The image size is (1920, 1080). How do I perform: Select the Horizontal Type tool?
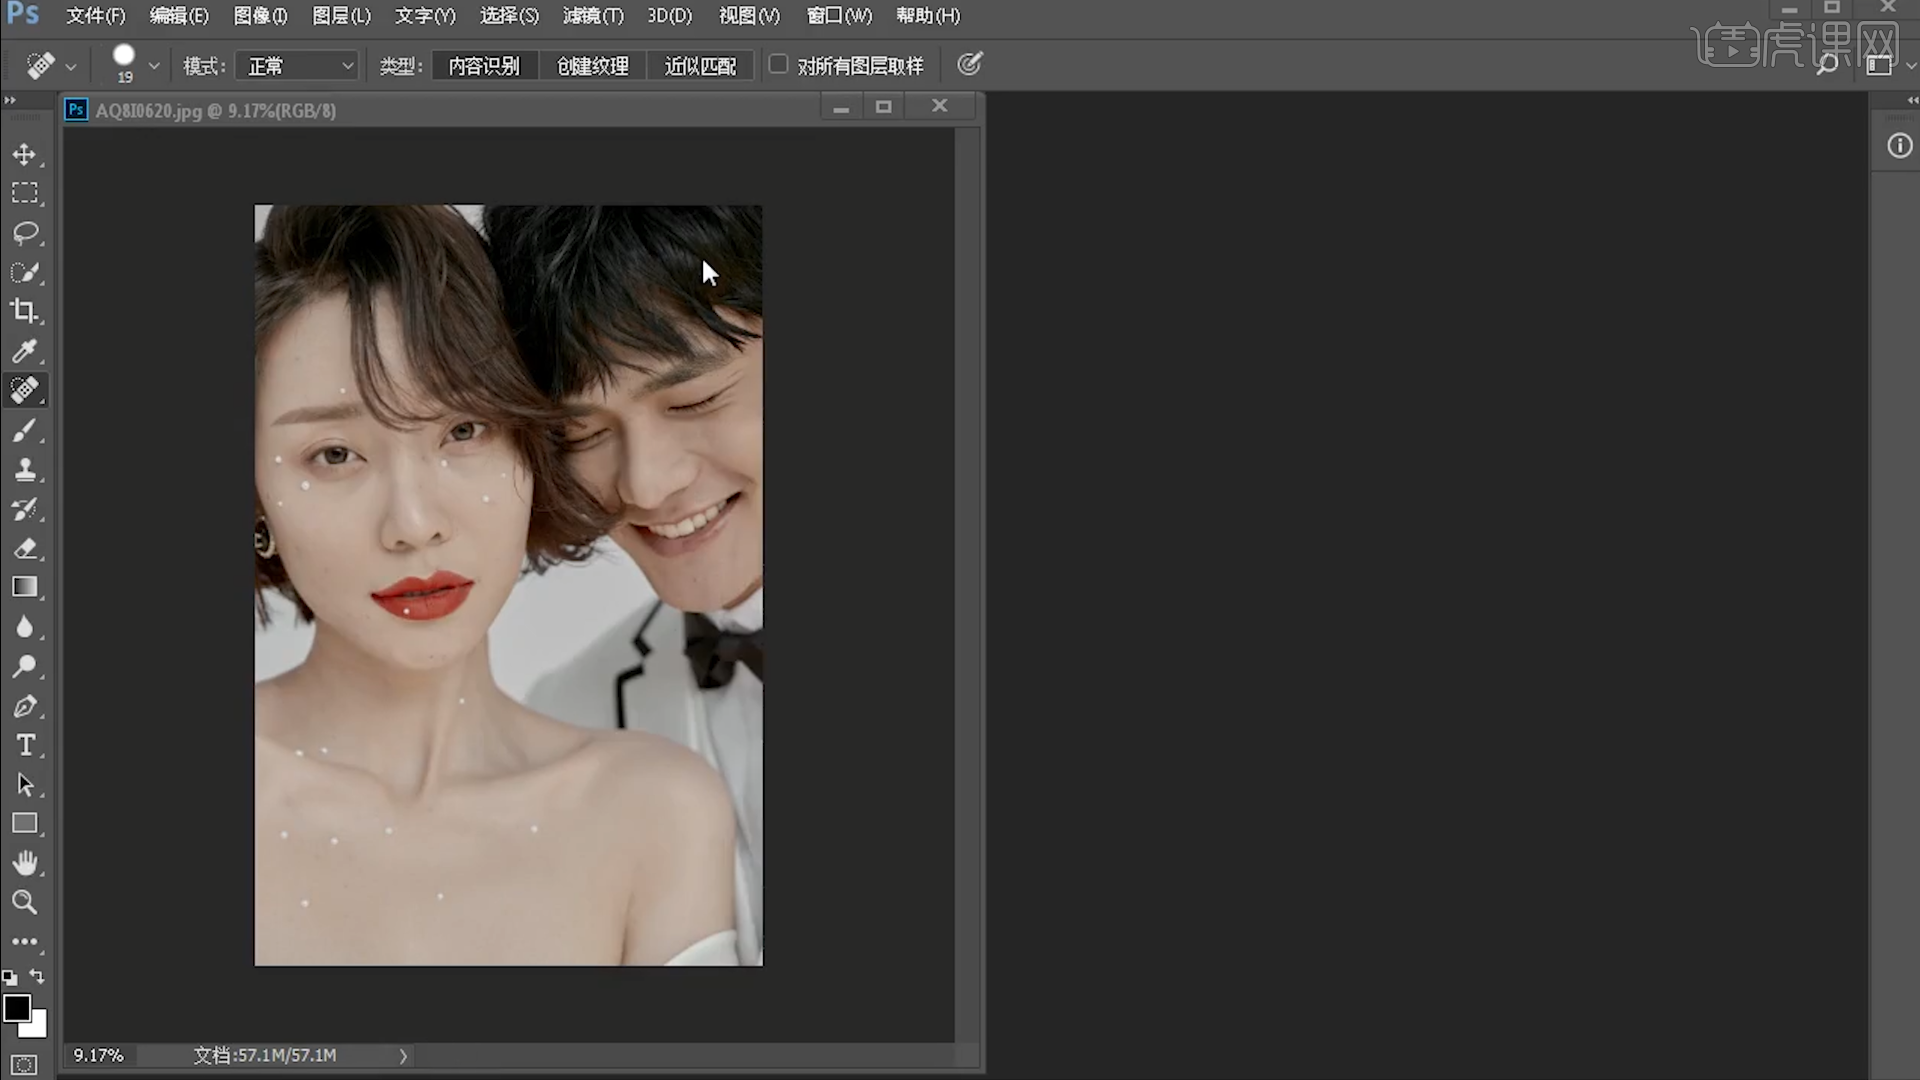click(x=24, y=745)
